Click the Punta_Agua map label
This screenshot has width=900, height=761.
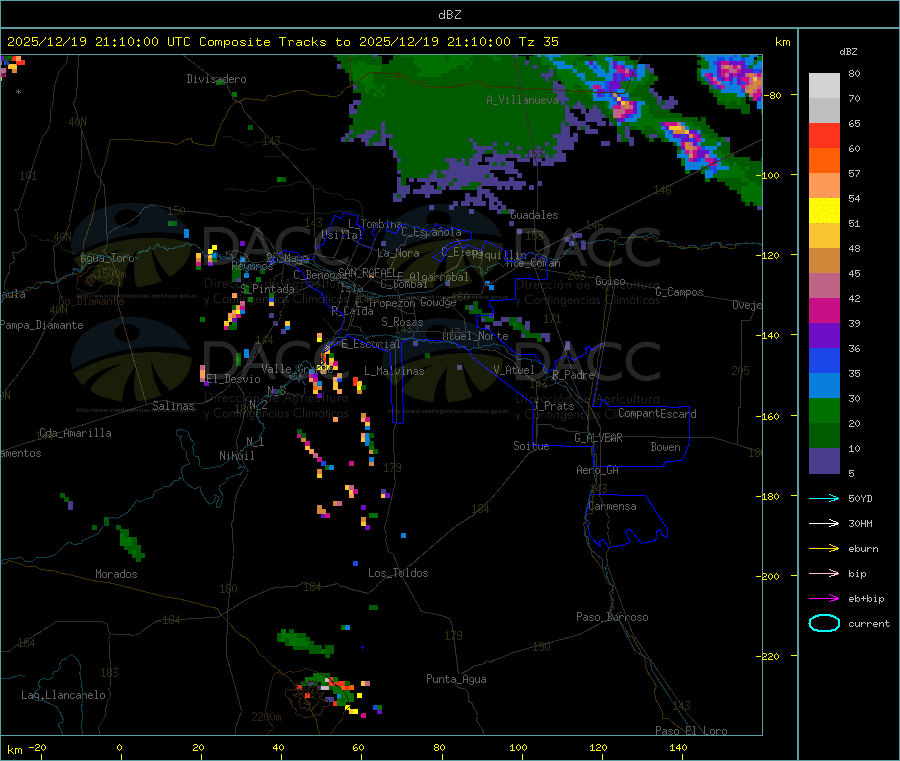(456, 679)
